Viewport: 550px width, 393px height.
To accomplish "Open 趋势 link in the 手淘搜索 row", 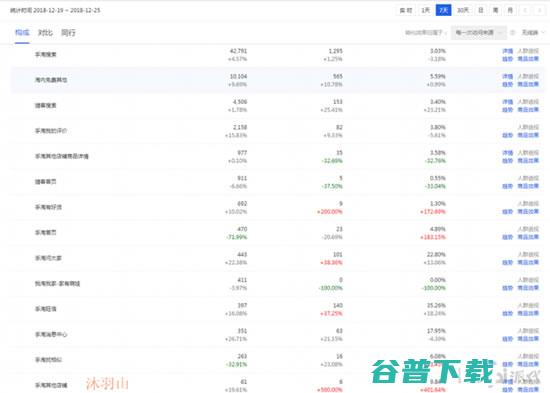I will tap(508, 59).
